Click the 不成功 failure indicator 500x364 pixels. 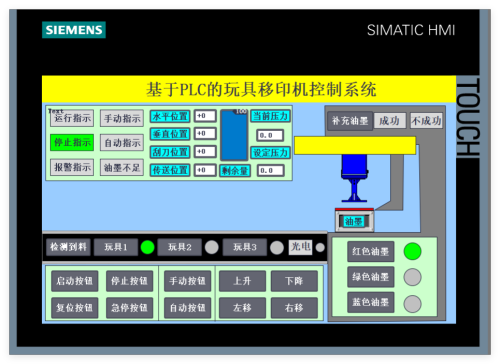point(426,121)
